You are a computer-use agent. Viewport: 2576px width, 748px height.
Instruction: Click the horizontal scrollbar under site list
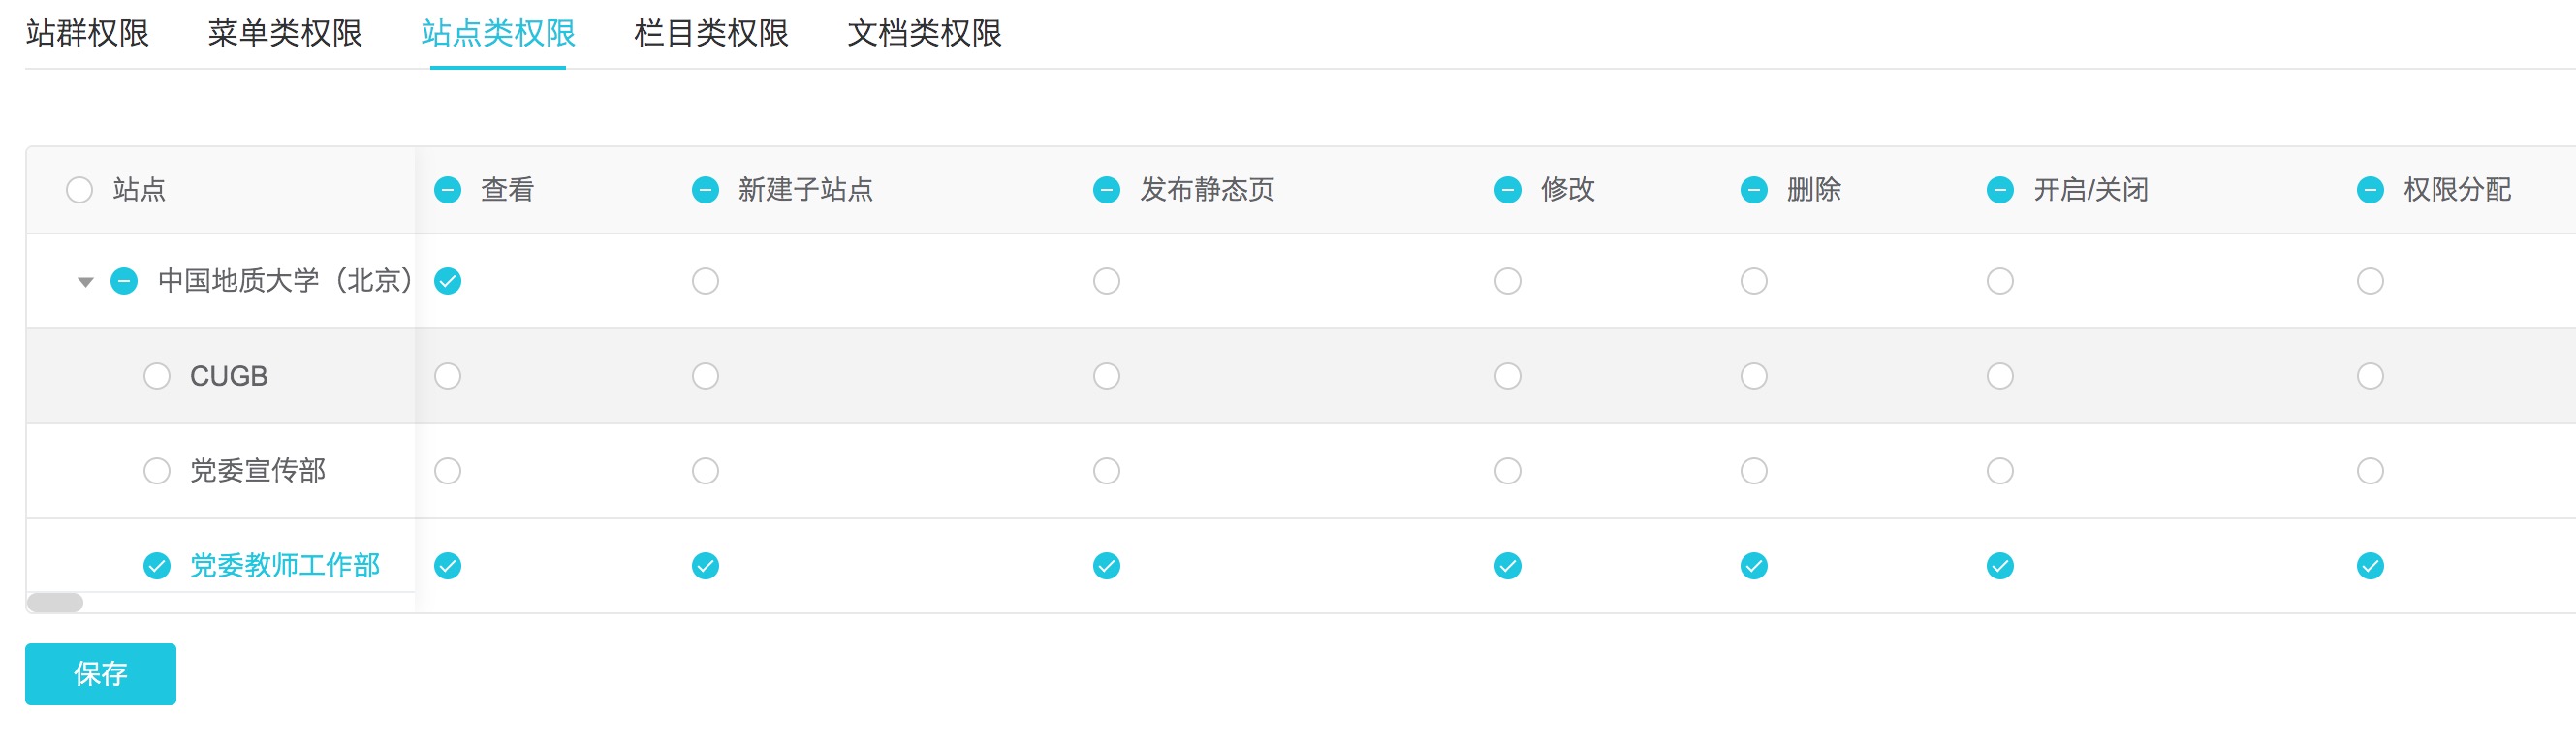point(56,602)
